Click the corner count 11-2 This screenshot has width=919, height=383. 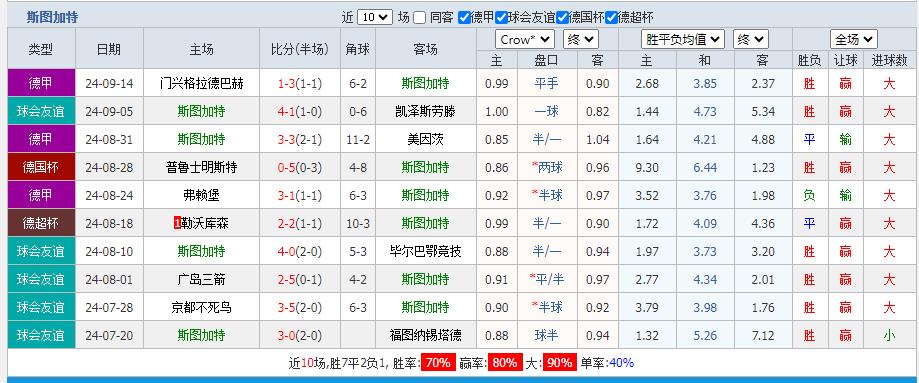(358, 140)
